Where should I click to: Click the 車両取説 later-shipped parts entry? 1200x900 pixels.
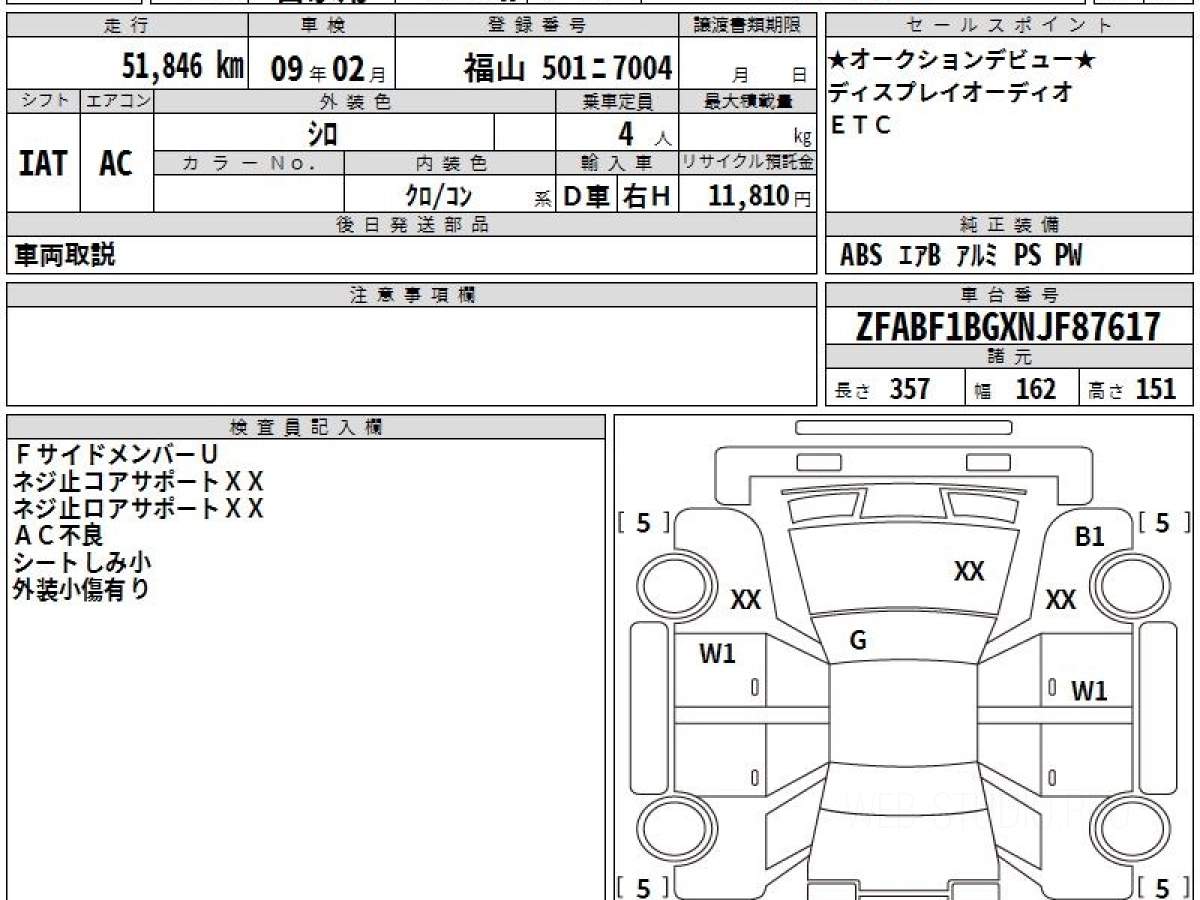(x=64, y=256)
